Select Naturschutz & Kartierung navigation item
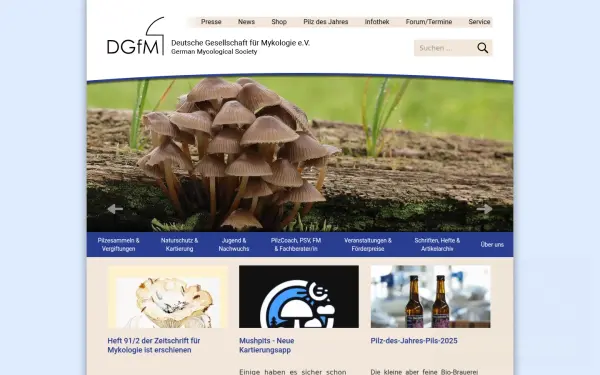600x375 pixels. tap(179, 245)
